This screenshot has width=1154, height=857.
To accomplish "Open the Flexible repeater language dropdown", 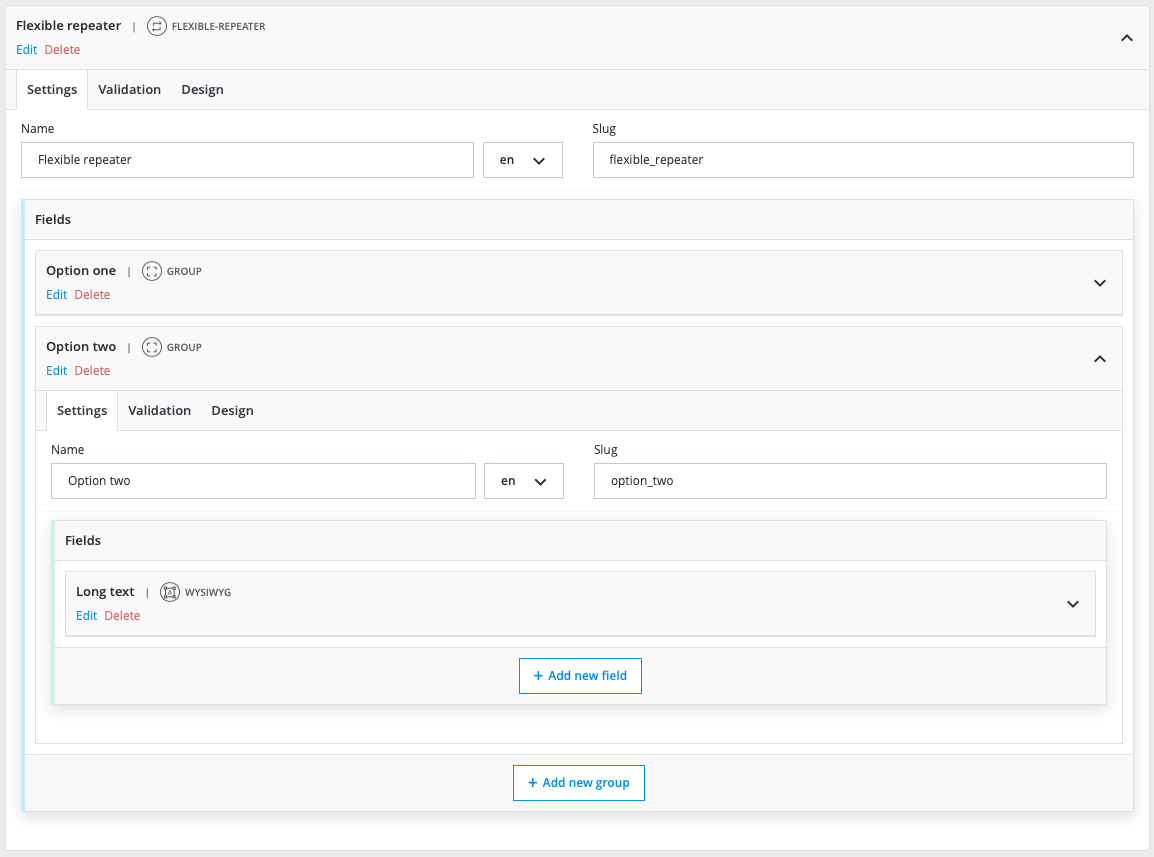I will 522,160.
